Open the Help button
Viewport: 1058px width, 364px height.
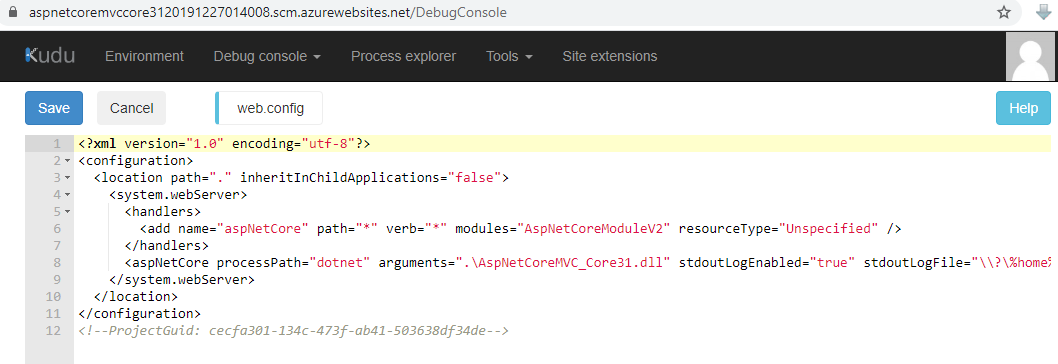click(1024, 108)
